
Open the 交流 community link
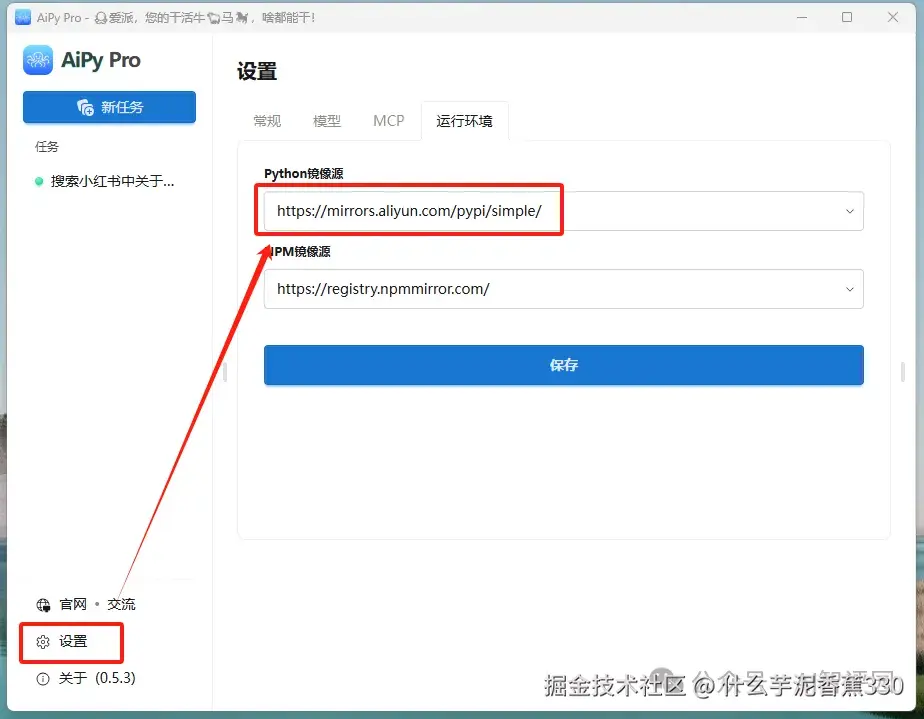tap(120, 604)
